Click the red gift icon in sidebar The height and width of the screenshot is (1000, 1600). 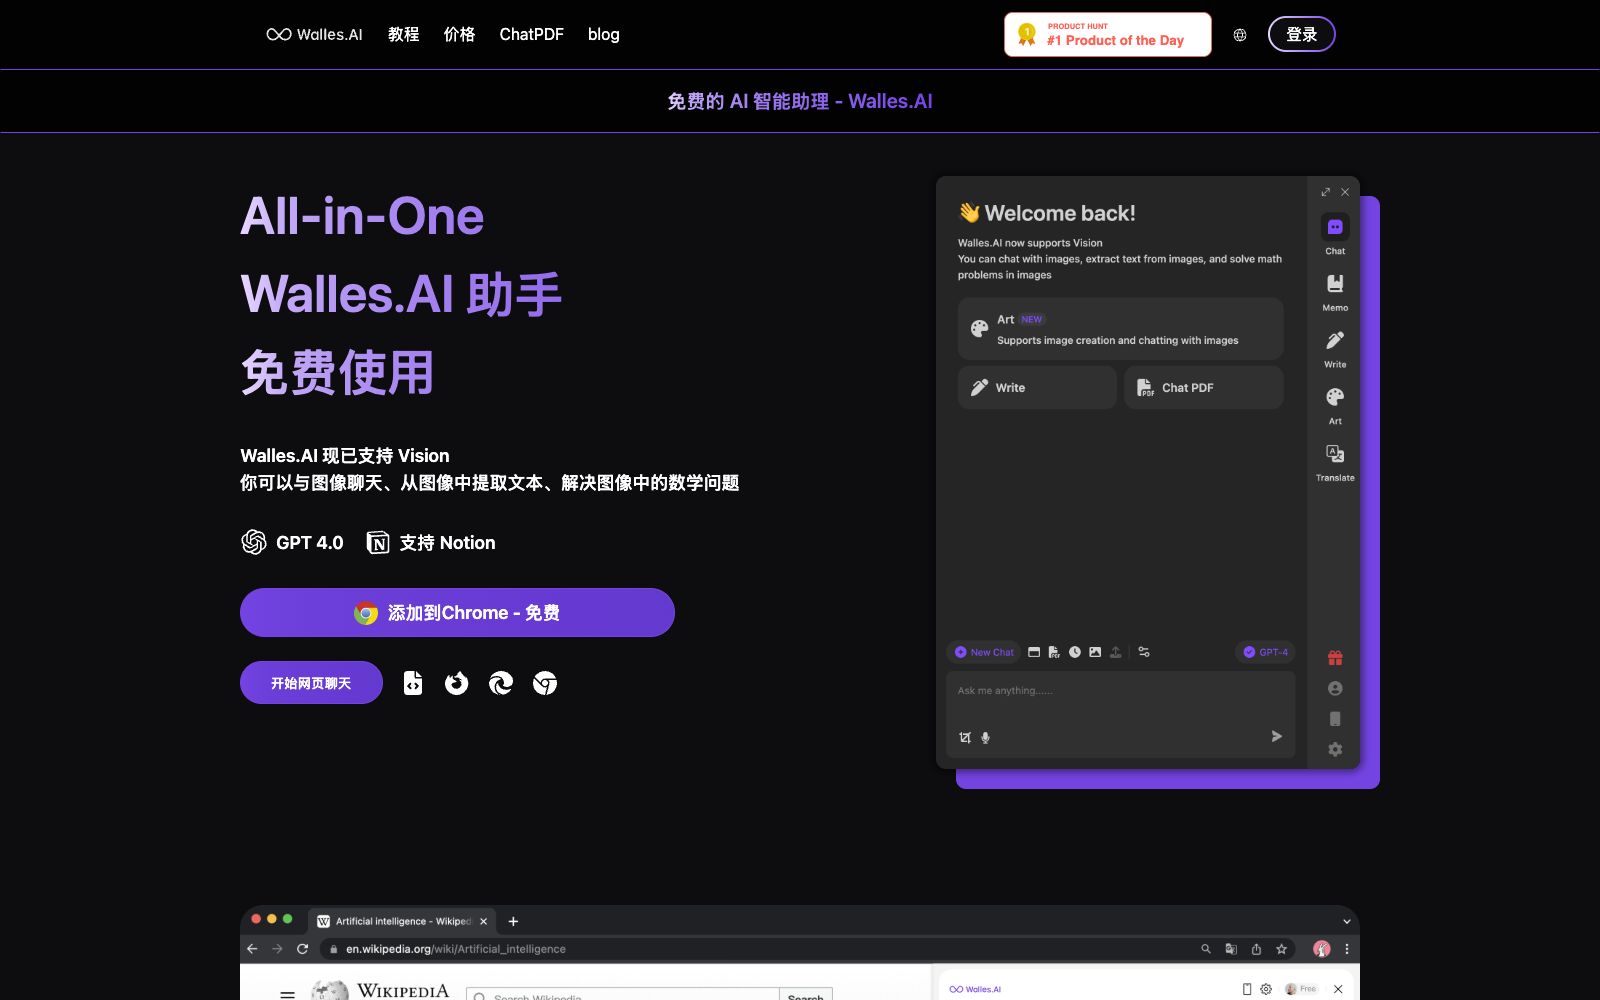(1335, 658)
